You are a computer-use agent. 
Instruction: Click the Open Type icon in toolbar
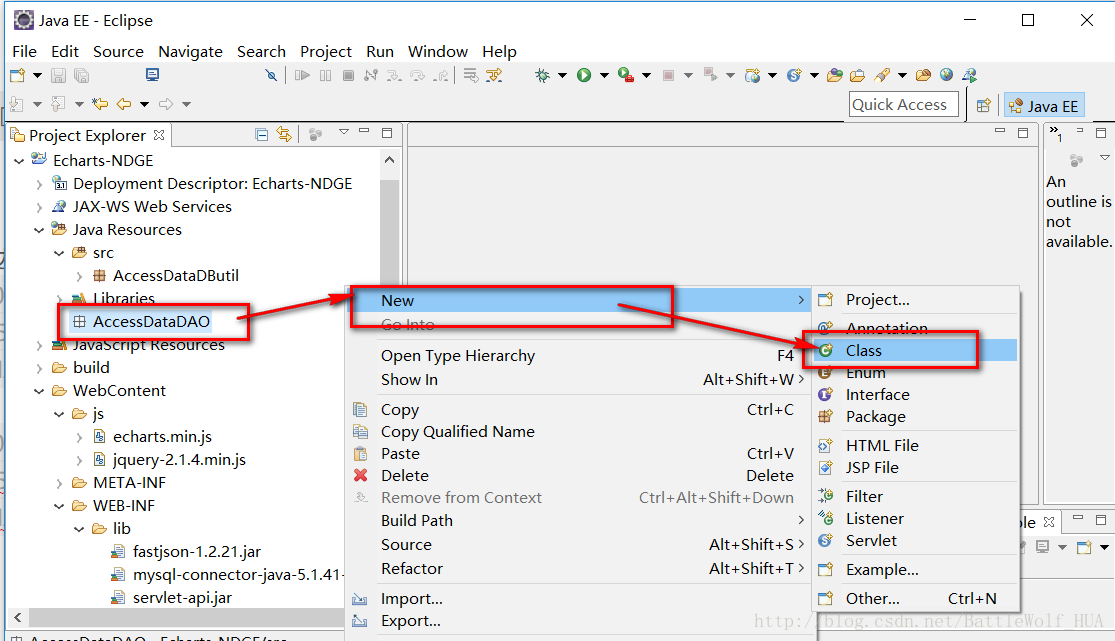835,75
